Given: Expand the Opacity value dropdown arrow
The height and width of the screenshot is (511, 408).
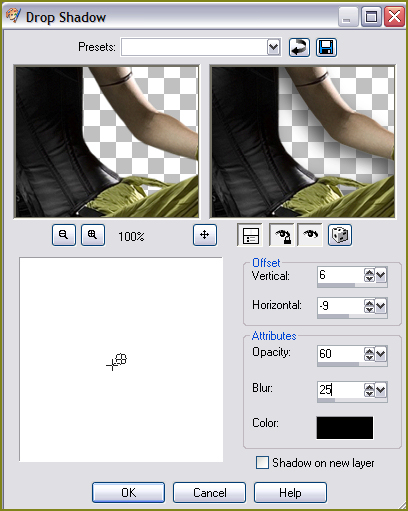Looking at the screenshot, I should pos(381,354).
